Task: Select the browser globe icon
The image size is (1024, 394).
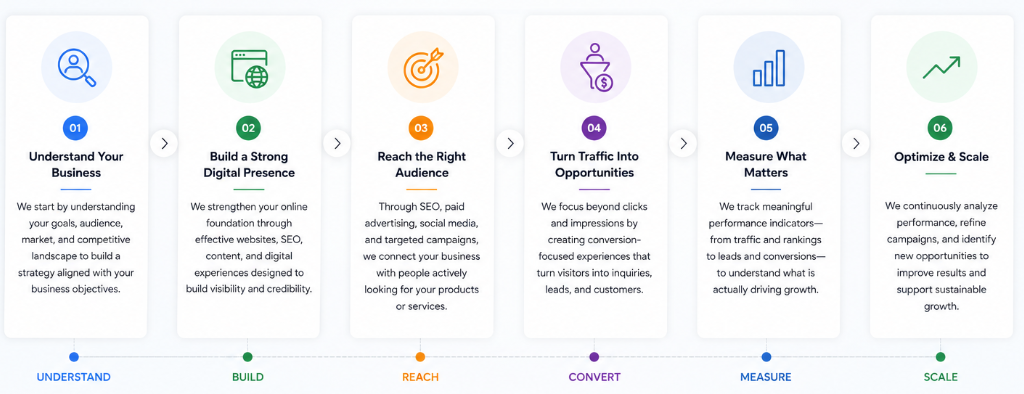Action: pyautogui.click(x=249, y=69)
